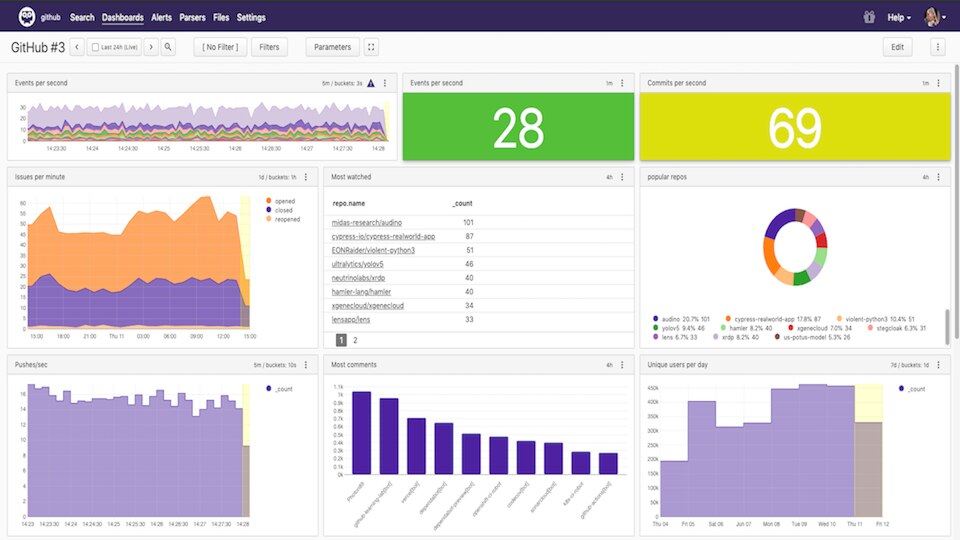This screenshot has width=960, height=540.
Task: Open cypress-io/cypress-realworld-app link
Action: 383,236
